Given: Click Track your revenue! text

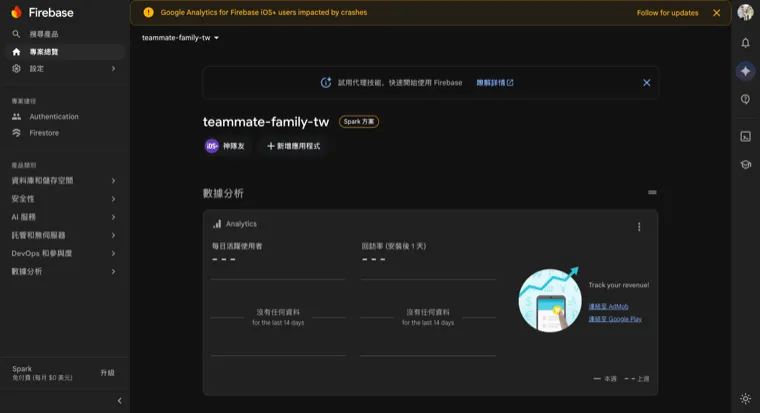Looking at the screenshot, I should 618,285.
